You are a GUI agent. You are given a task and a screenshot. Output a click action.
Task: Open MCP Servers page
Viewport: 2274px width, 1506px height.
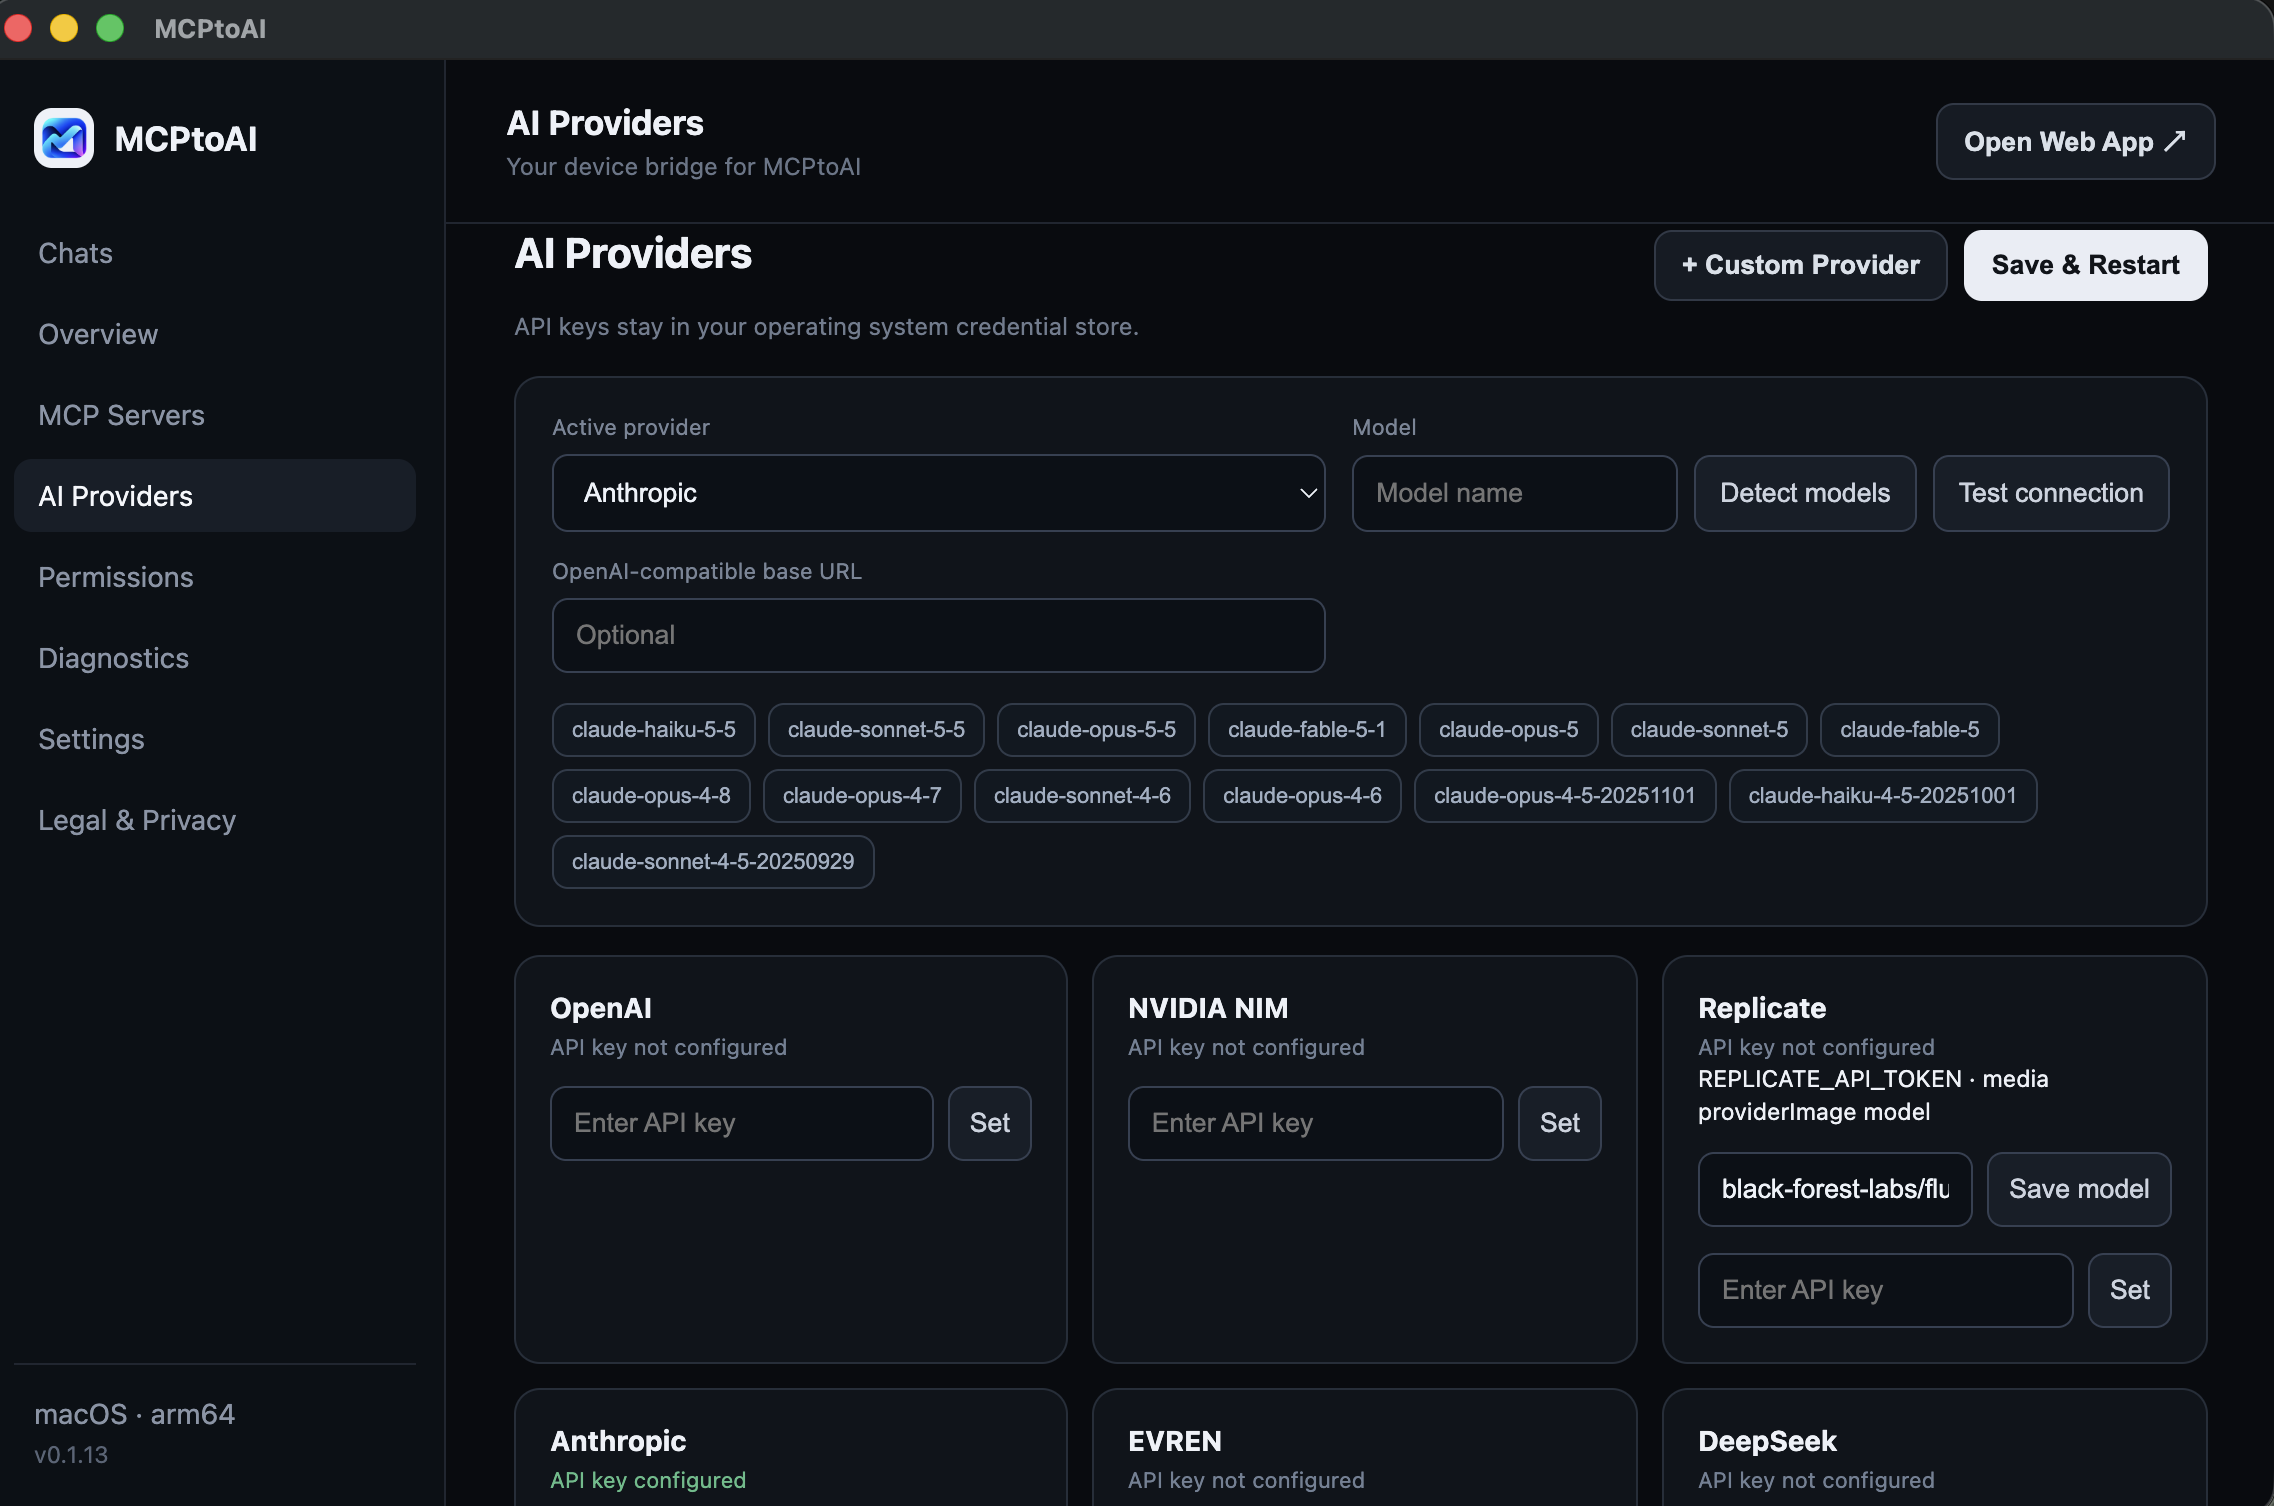tap(121, 415)
